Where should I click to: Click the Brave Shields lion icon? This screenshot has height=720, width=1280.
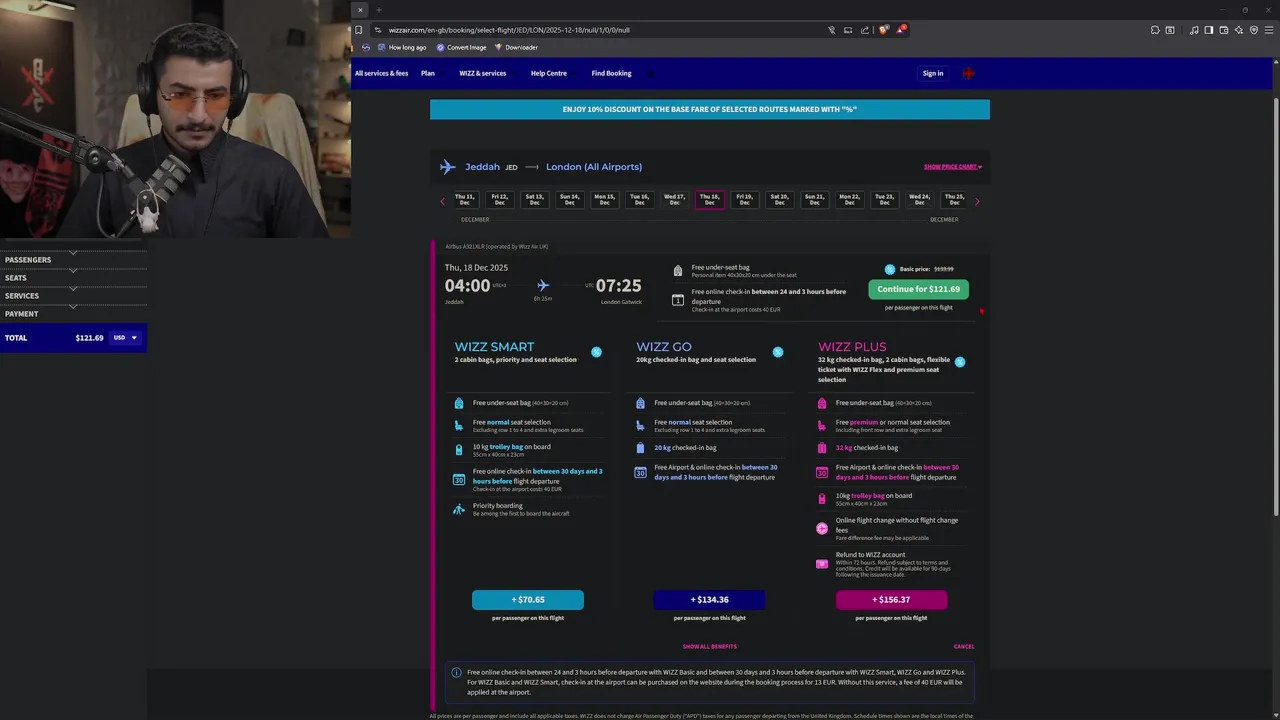[883, 30]
